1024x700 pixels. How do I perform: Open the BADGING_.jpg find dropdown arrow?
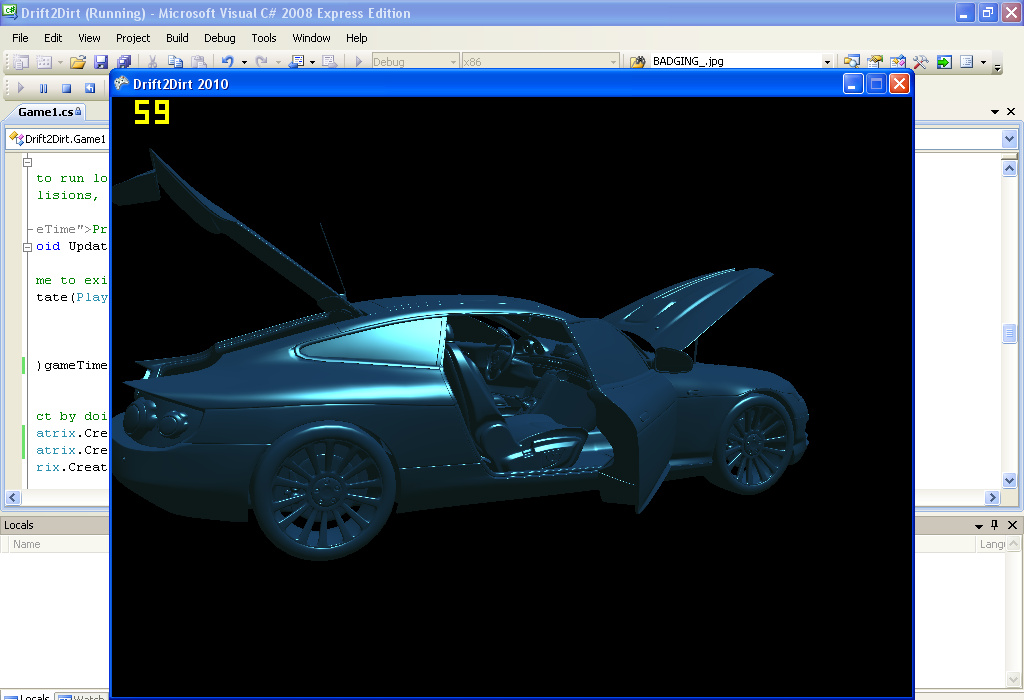point(827,62)
